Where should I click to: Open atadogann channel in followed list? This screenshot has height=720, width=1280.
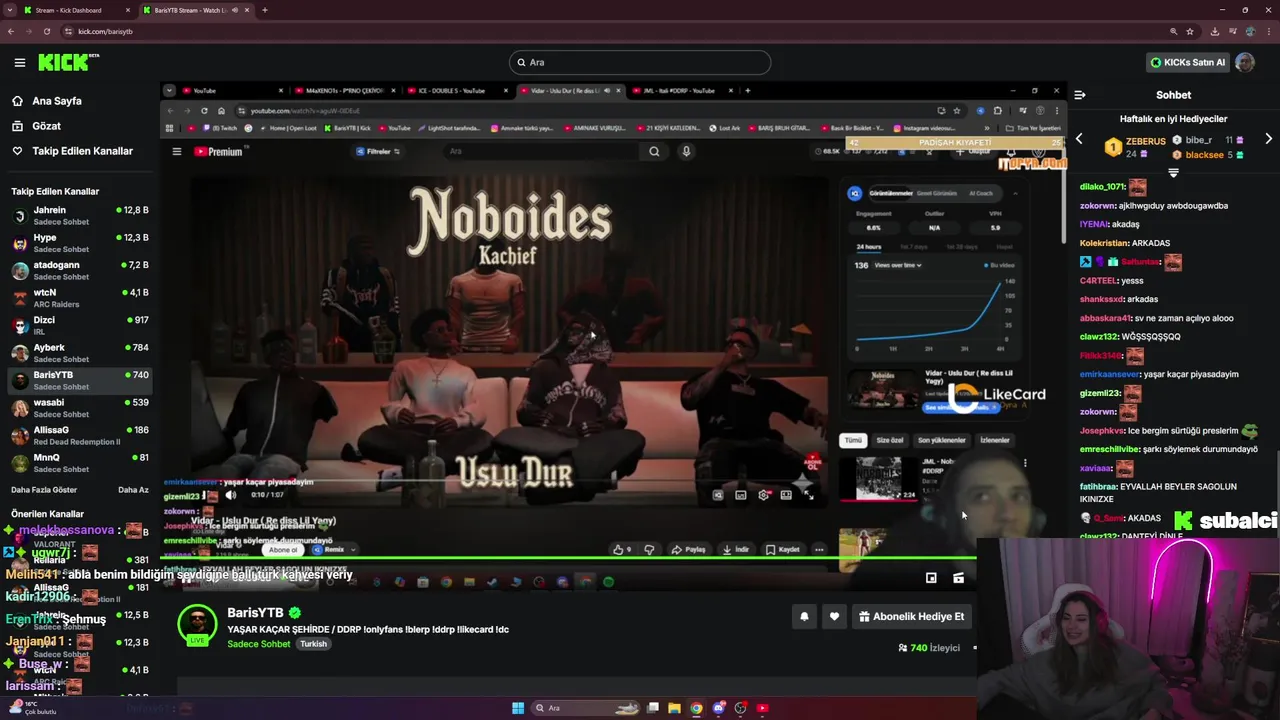80,271
